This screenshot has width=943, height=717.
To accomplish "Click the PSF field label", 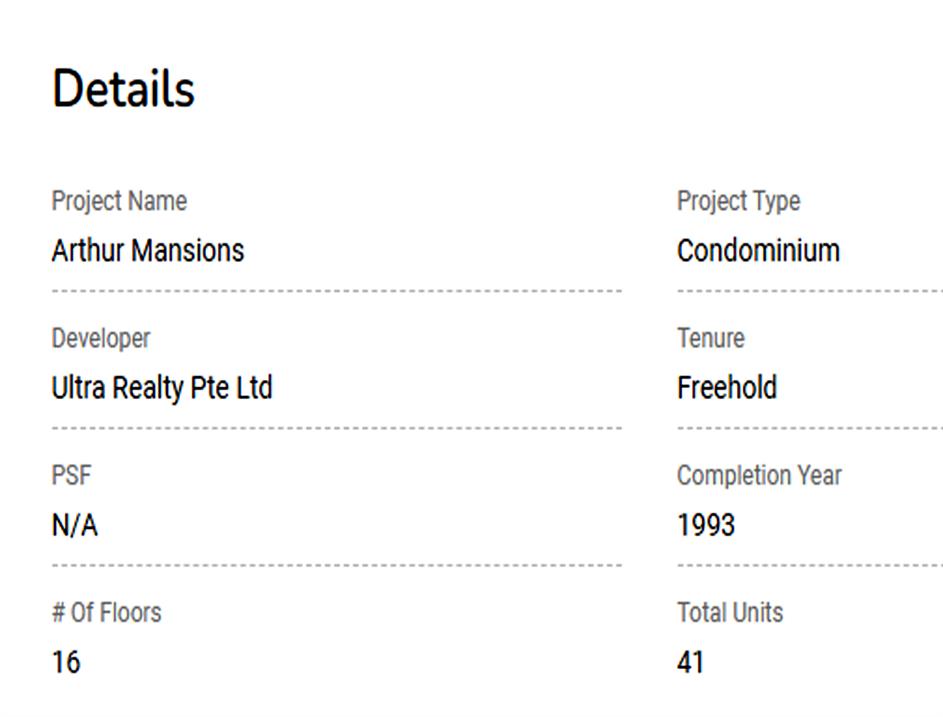I will (x=71, y=475).
